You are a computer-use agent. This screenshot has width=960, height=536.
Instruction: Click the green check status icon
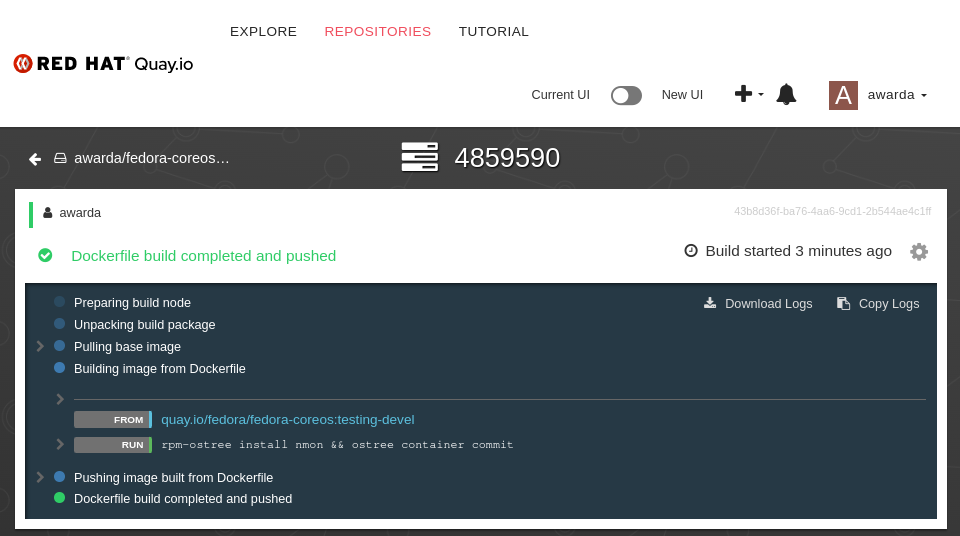click(45, 255)
